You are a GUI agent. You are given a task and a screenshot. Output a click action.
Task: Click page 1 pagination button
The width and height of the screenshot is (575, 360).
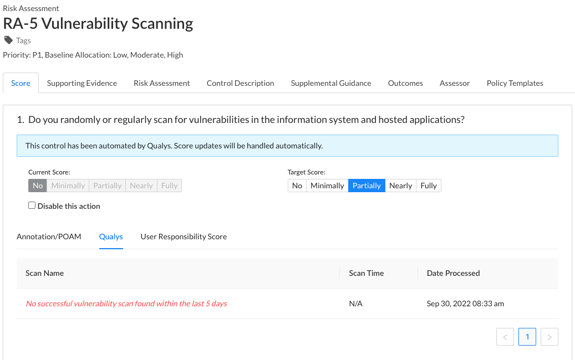coord(527,337)
